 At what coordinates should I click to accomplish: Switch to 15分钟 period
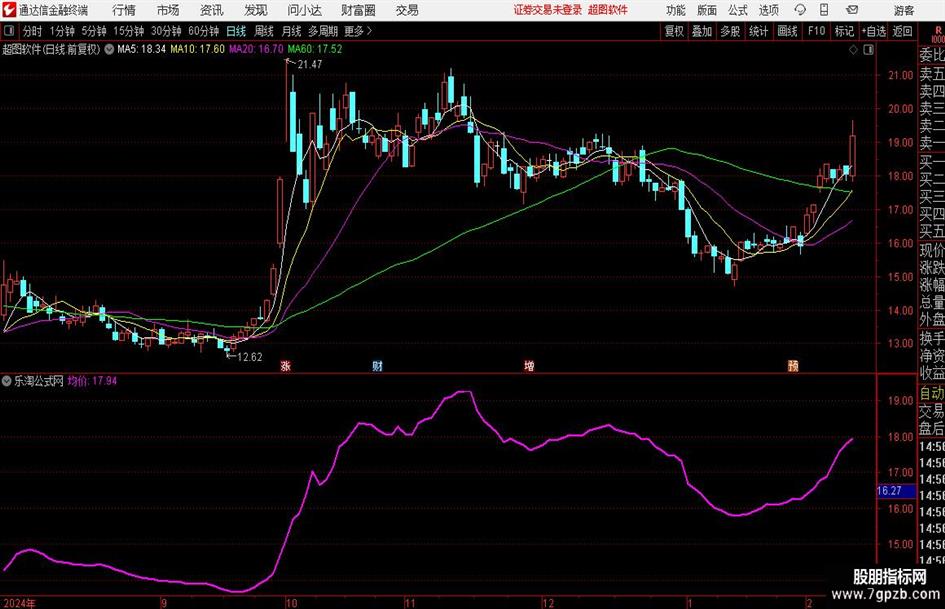tap(129, 31)
